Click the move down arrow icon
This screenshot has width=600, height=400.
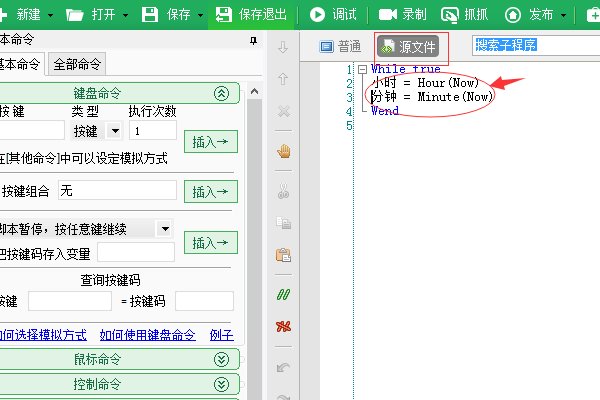tap(283, 47)
